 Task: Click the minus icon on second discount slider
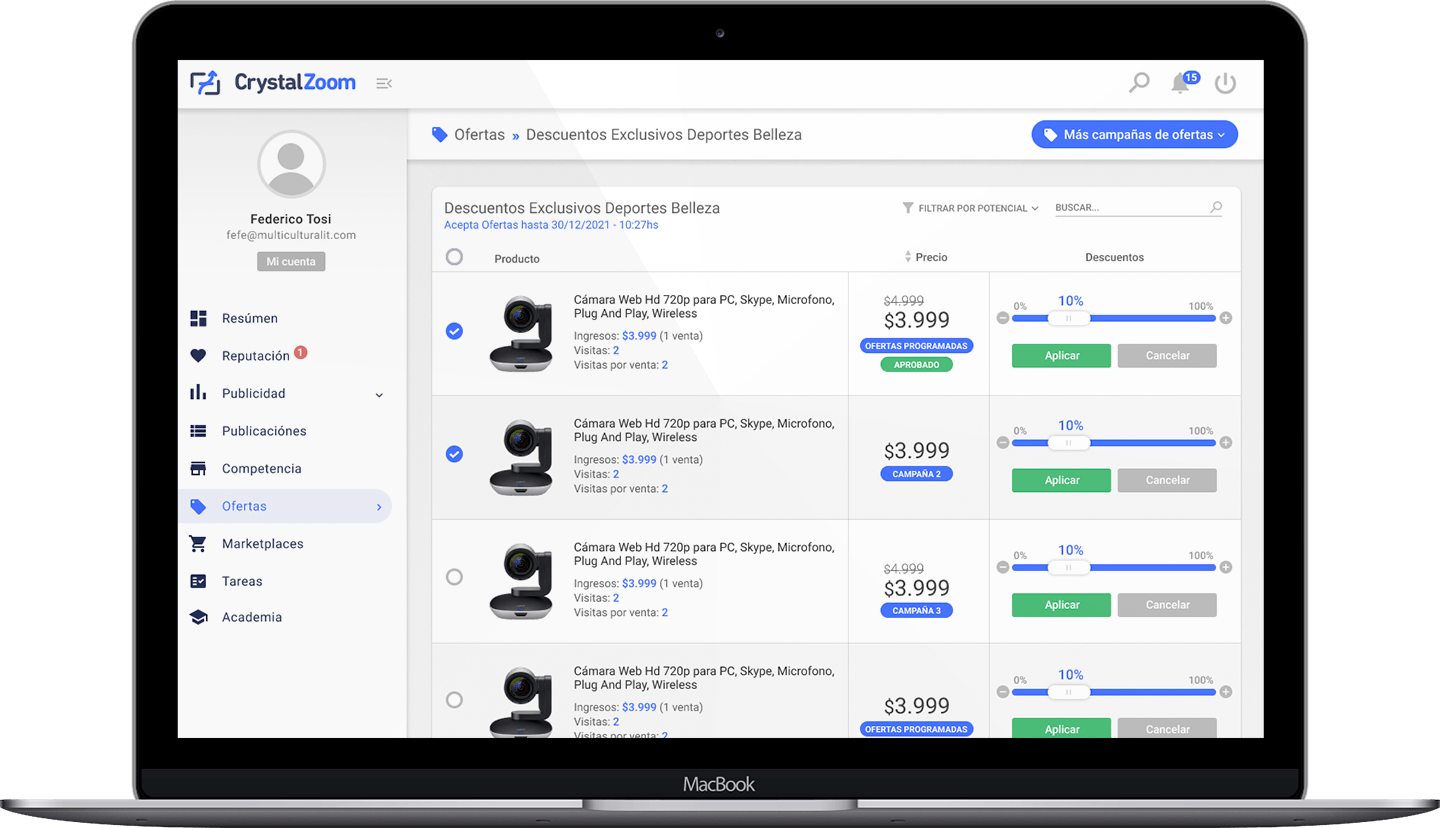point(1003,443)
